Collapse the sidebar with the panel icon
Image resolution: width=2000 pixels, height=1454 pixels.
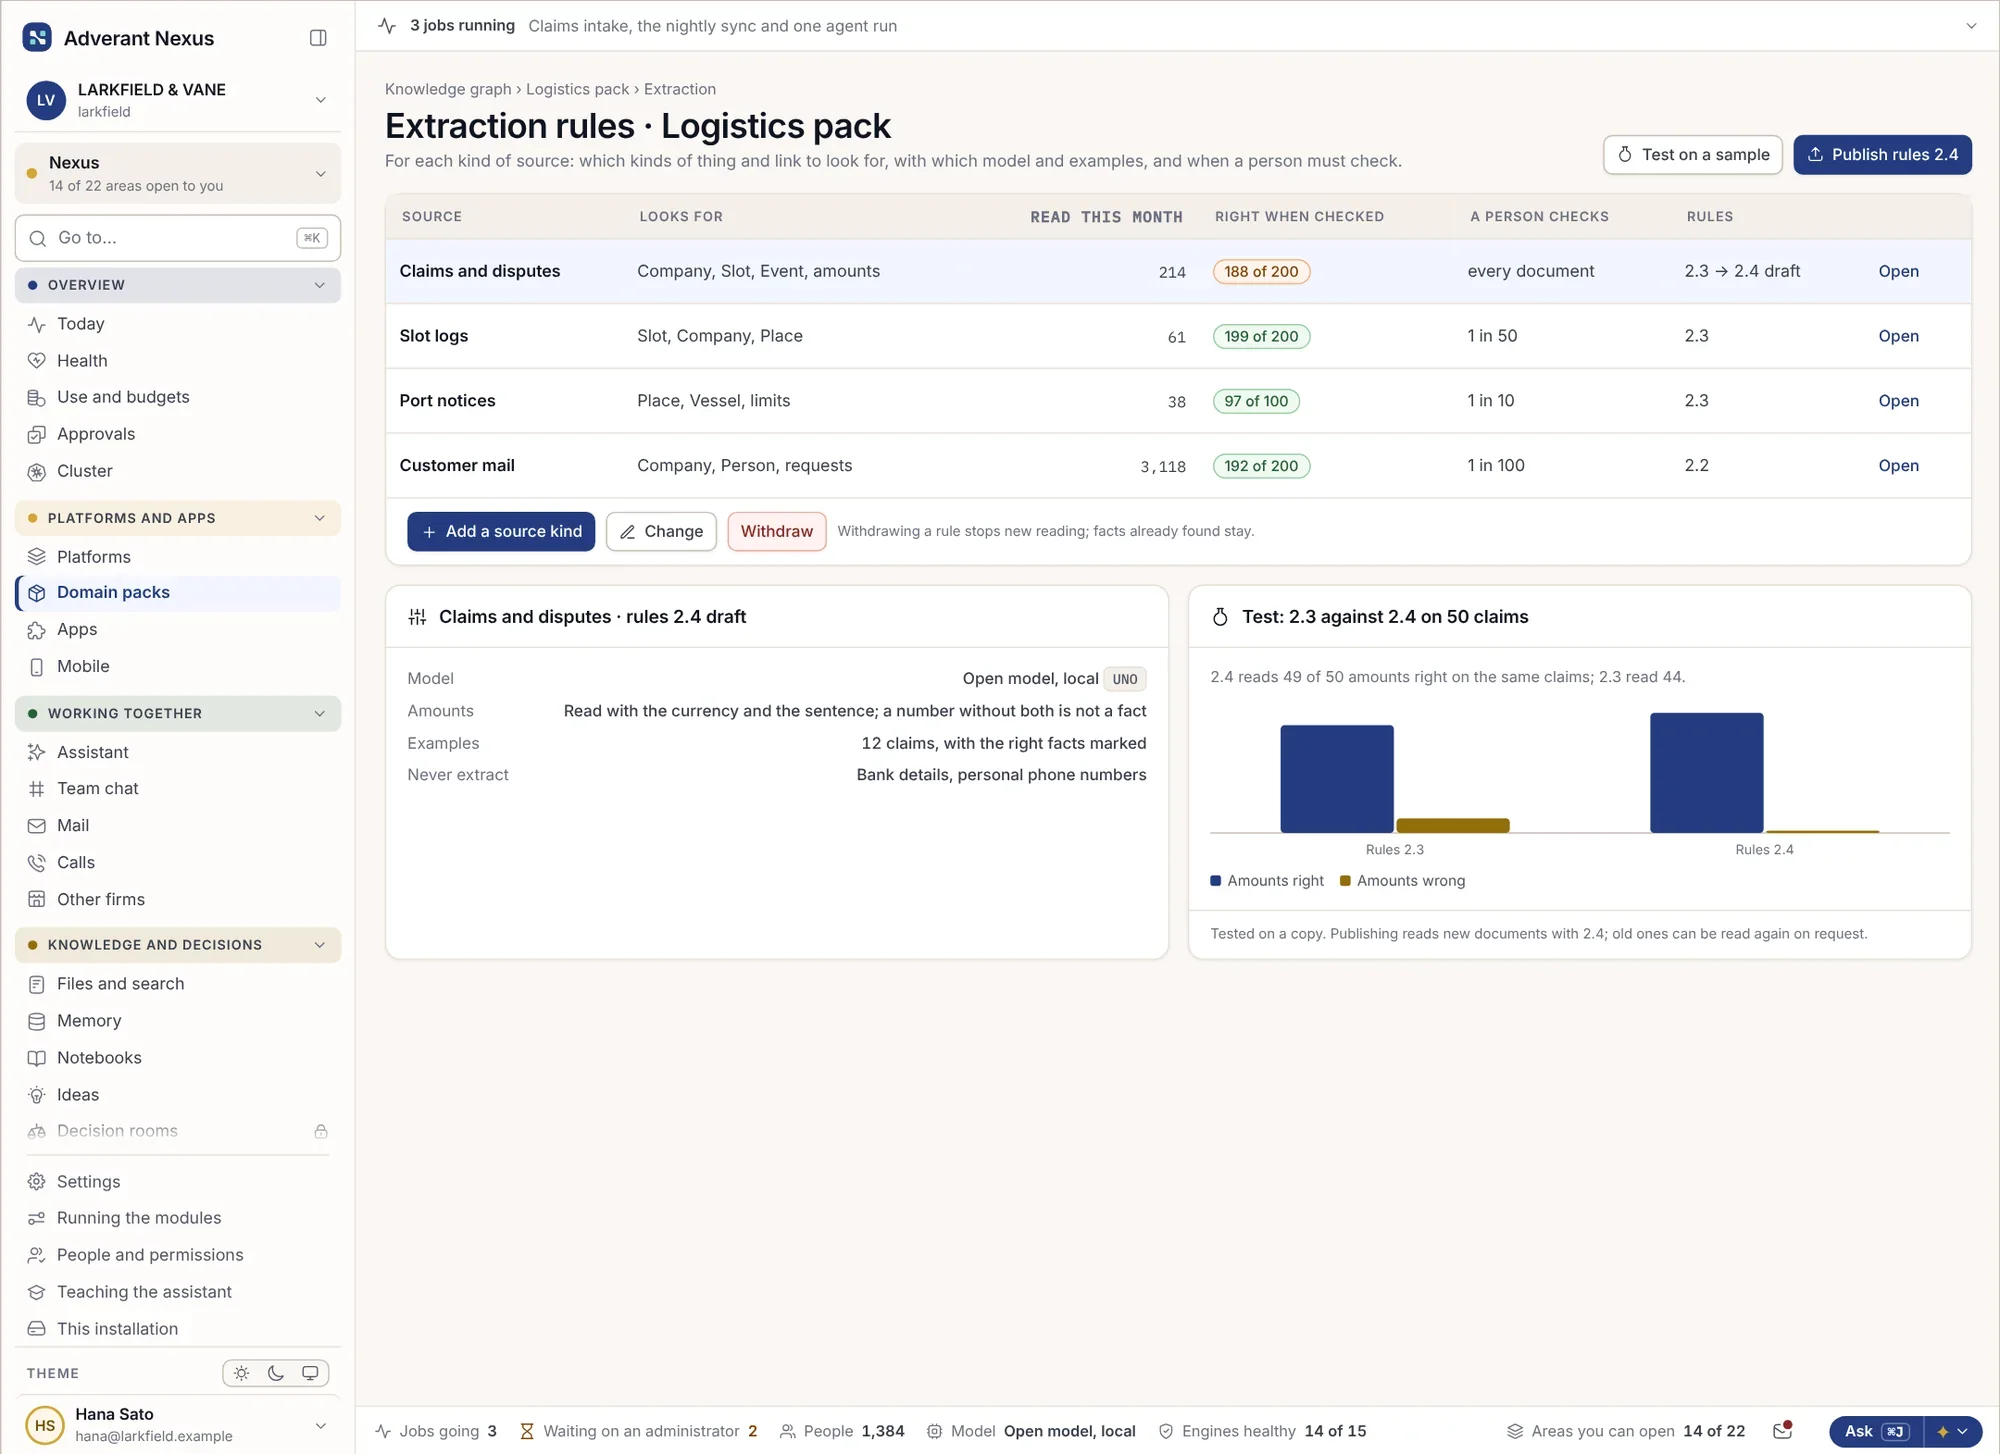click(x=318, y=38)
